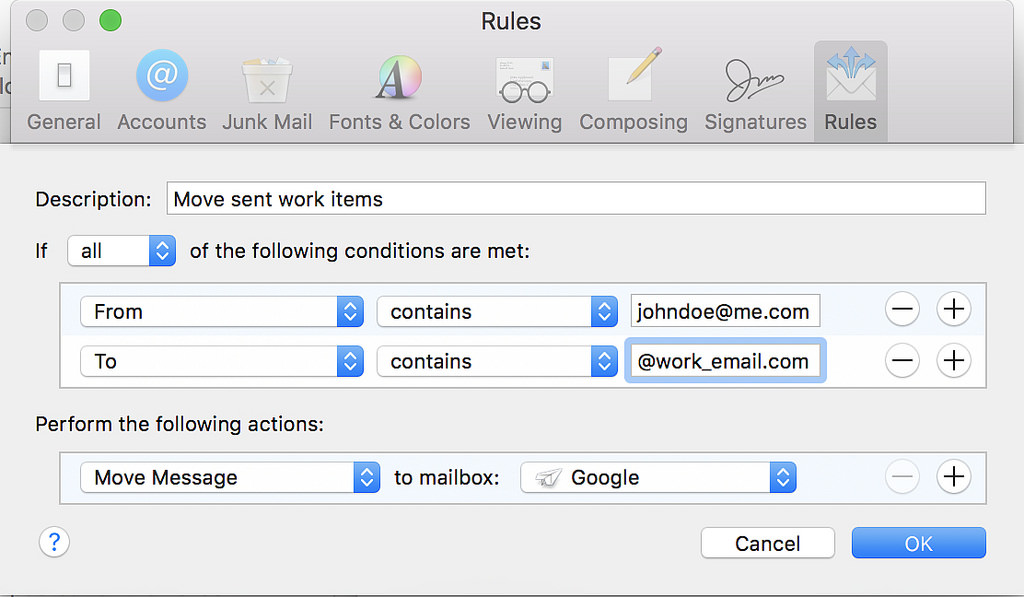The width and height of the screenshot is (1024, 597).
Task: Expand the From header dropdown
Action: click(221, 312)
